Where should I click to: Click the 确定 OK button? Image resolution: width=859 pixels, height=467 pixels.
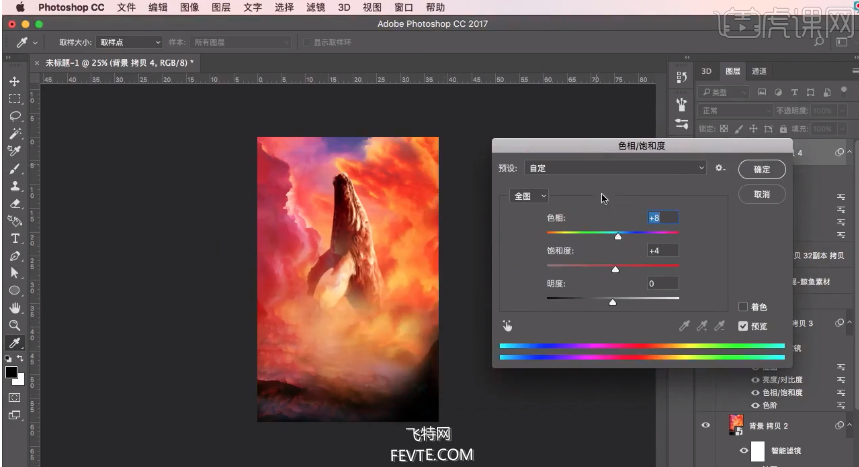[761, 169]
